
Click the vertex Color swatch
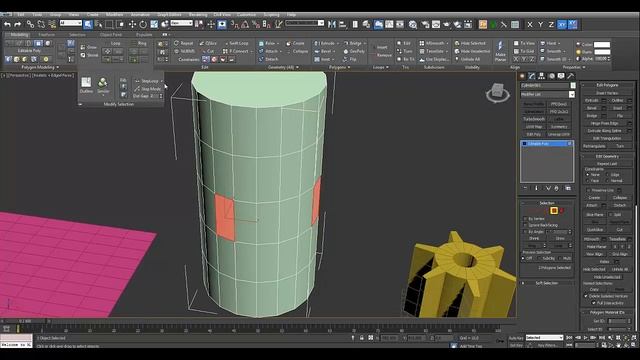coord(602,44)
